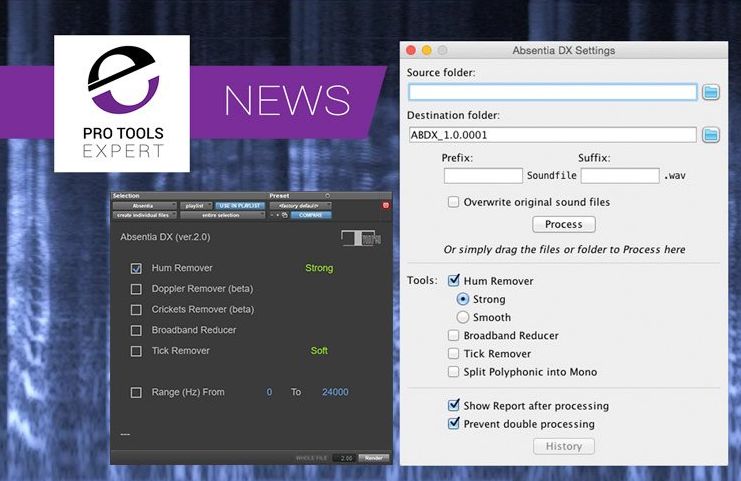Click the Pro Tools Expert logo

tap(122, 103)
